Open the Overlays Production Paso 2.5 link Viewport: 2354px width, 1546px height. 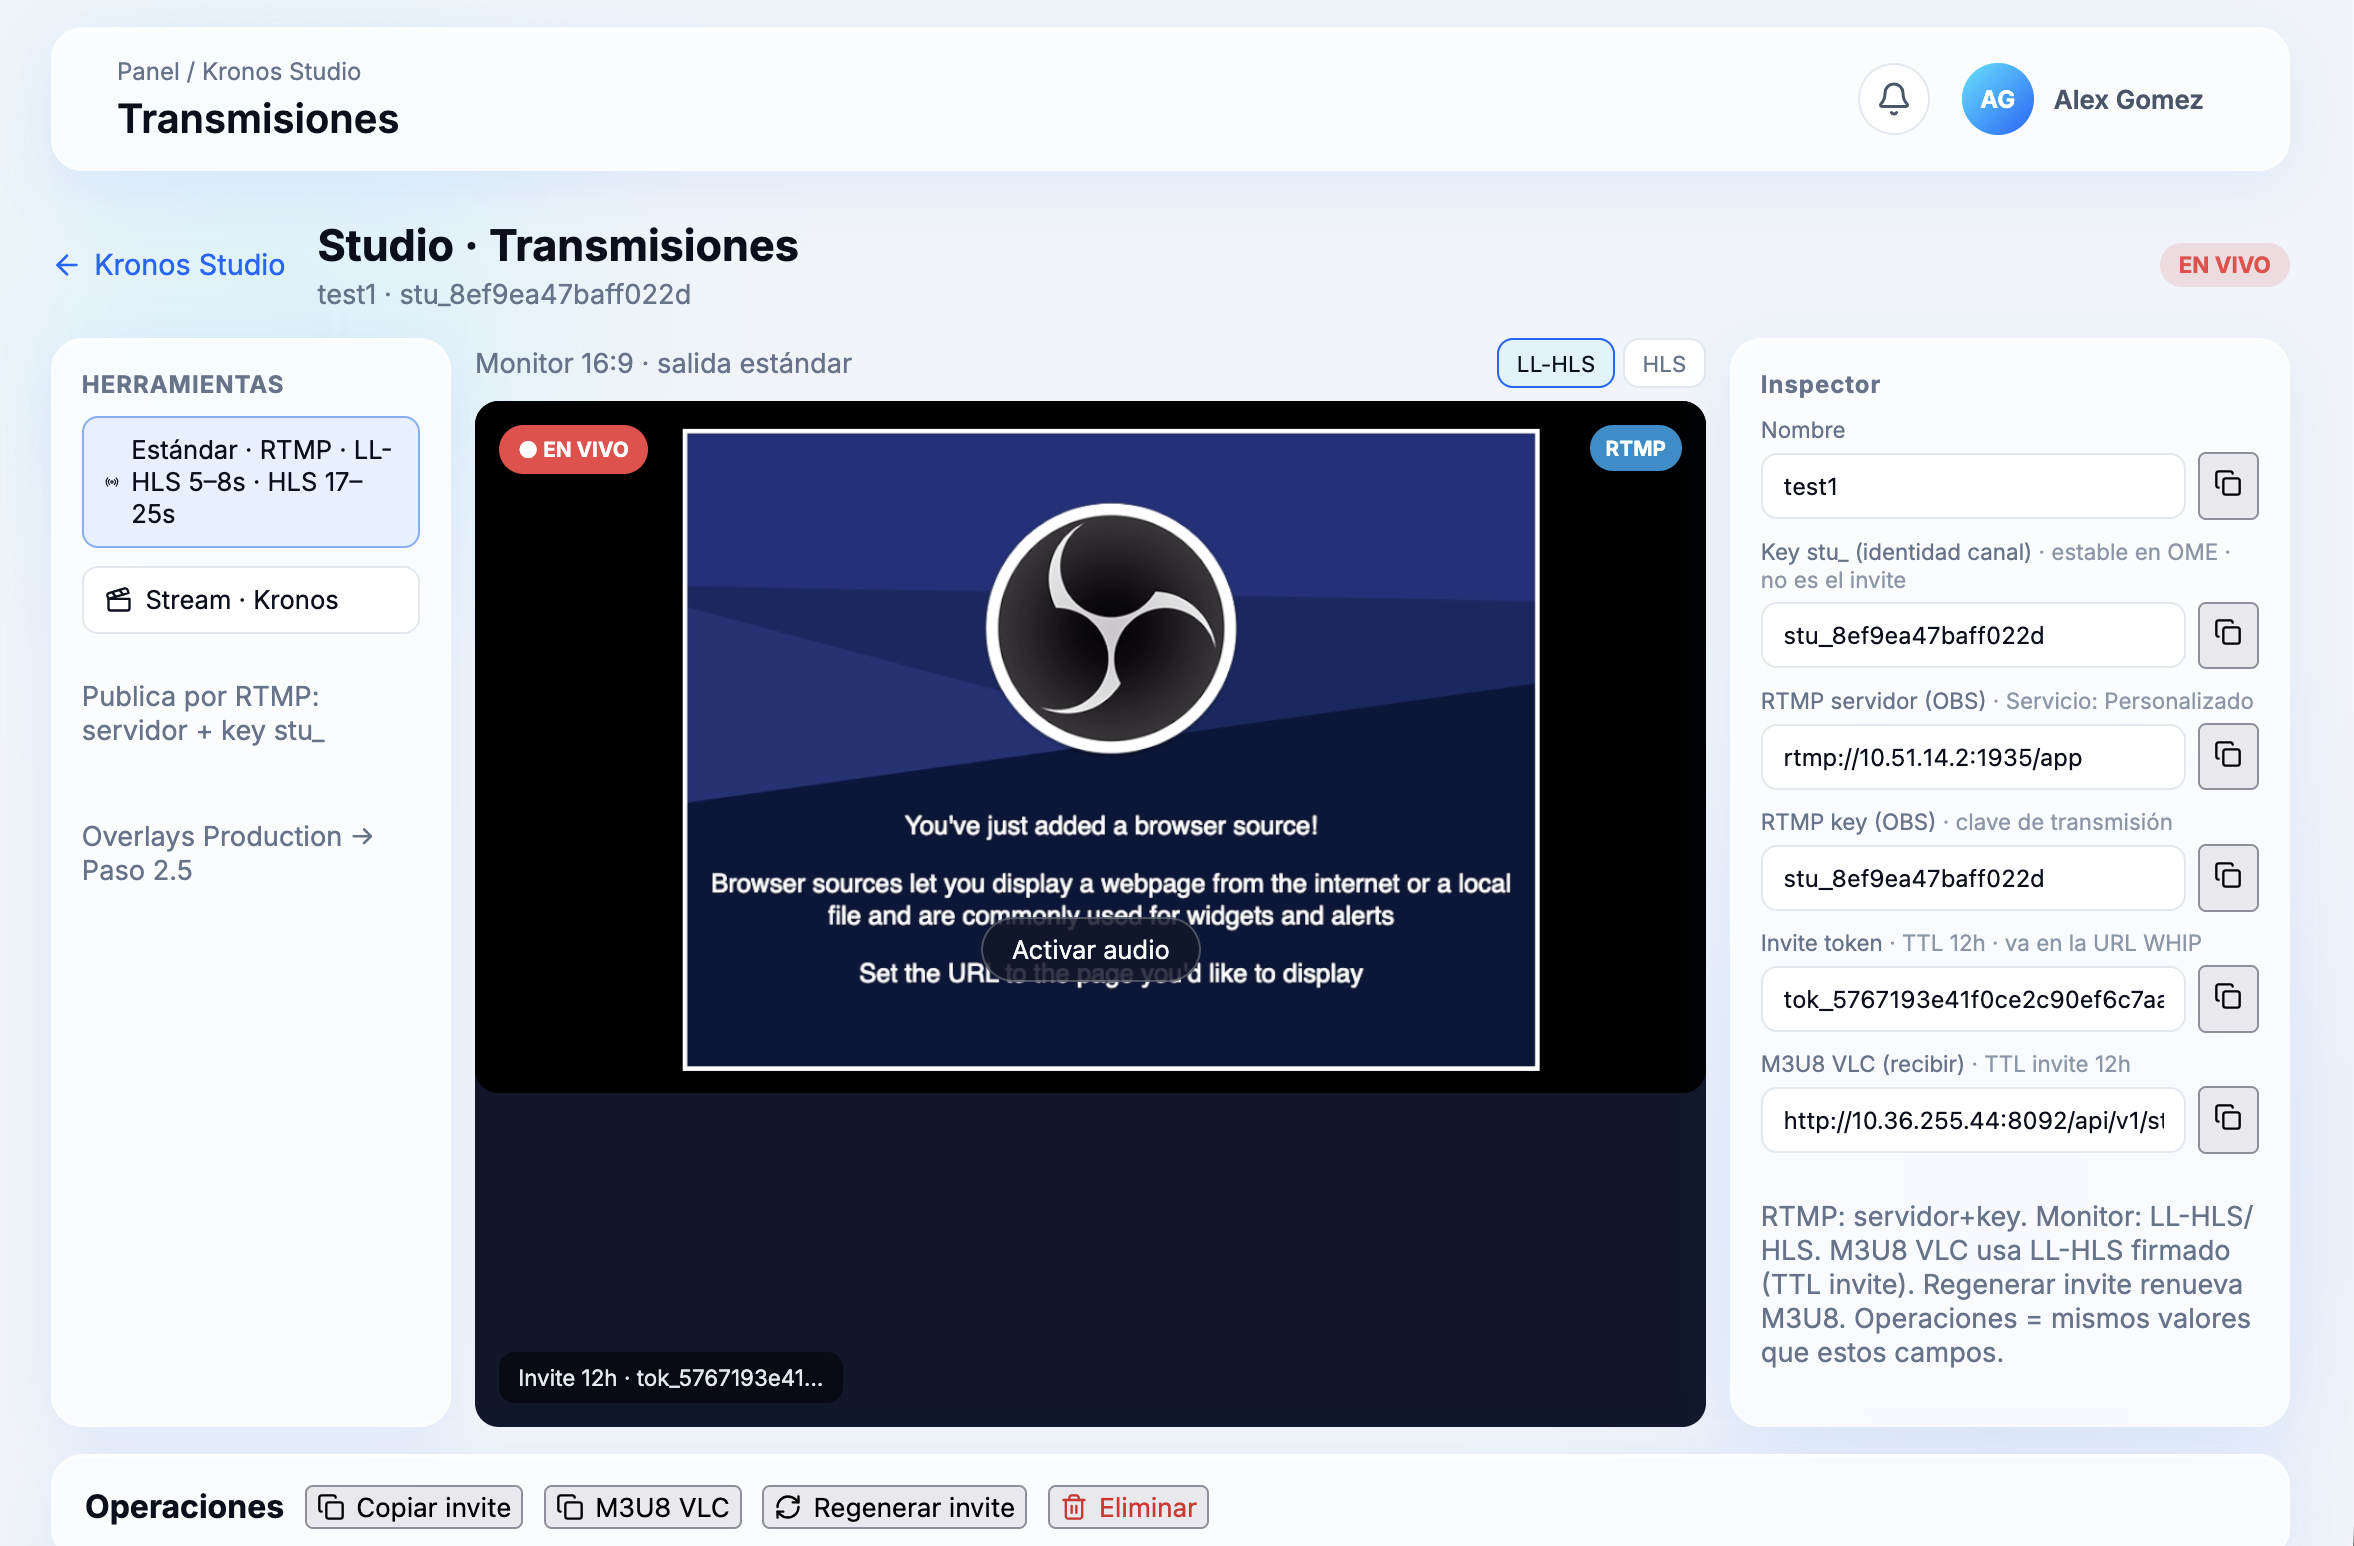pos(228,853)
